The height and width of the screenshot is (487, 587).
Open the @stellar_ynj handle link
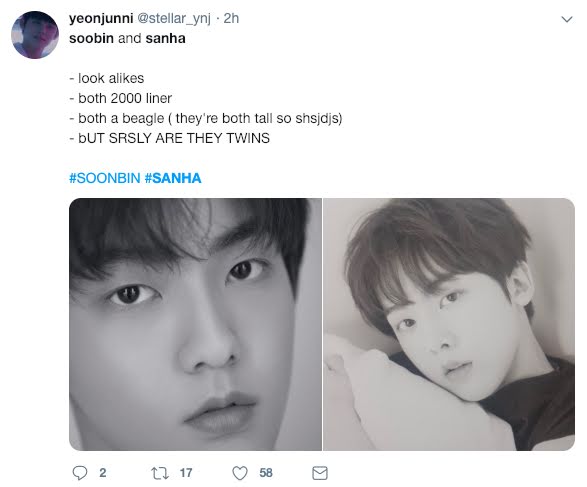[174, 18]
